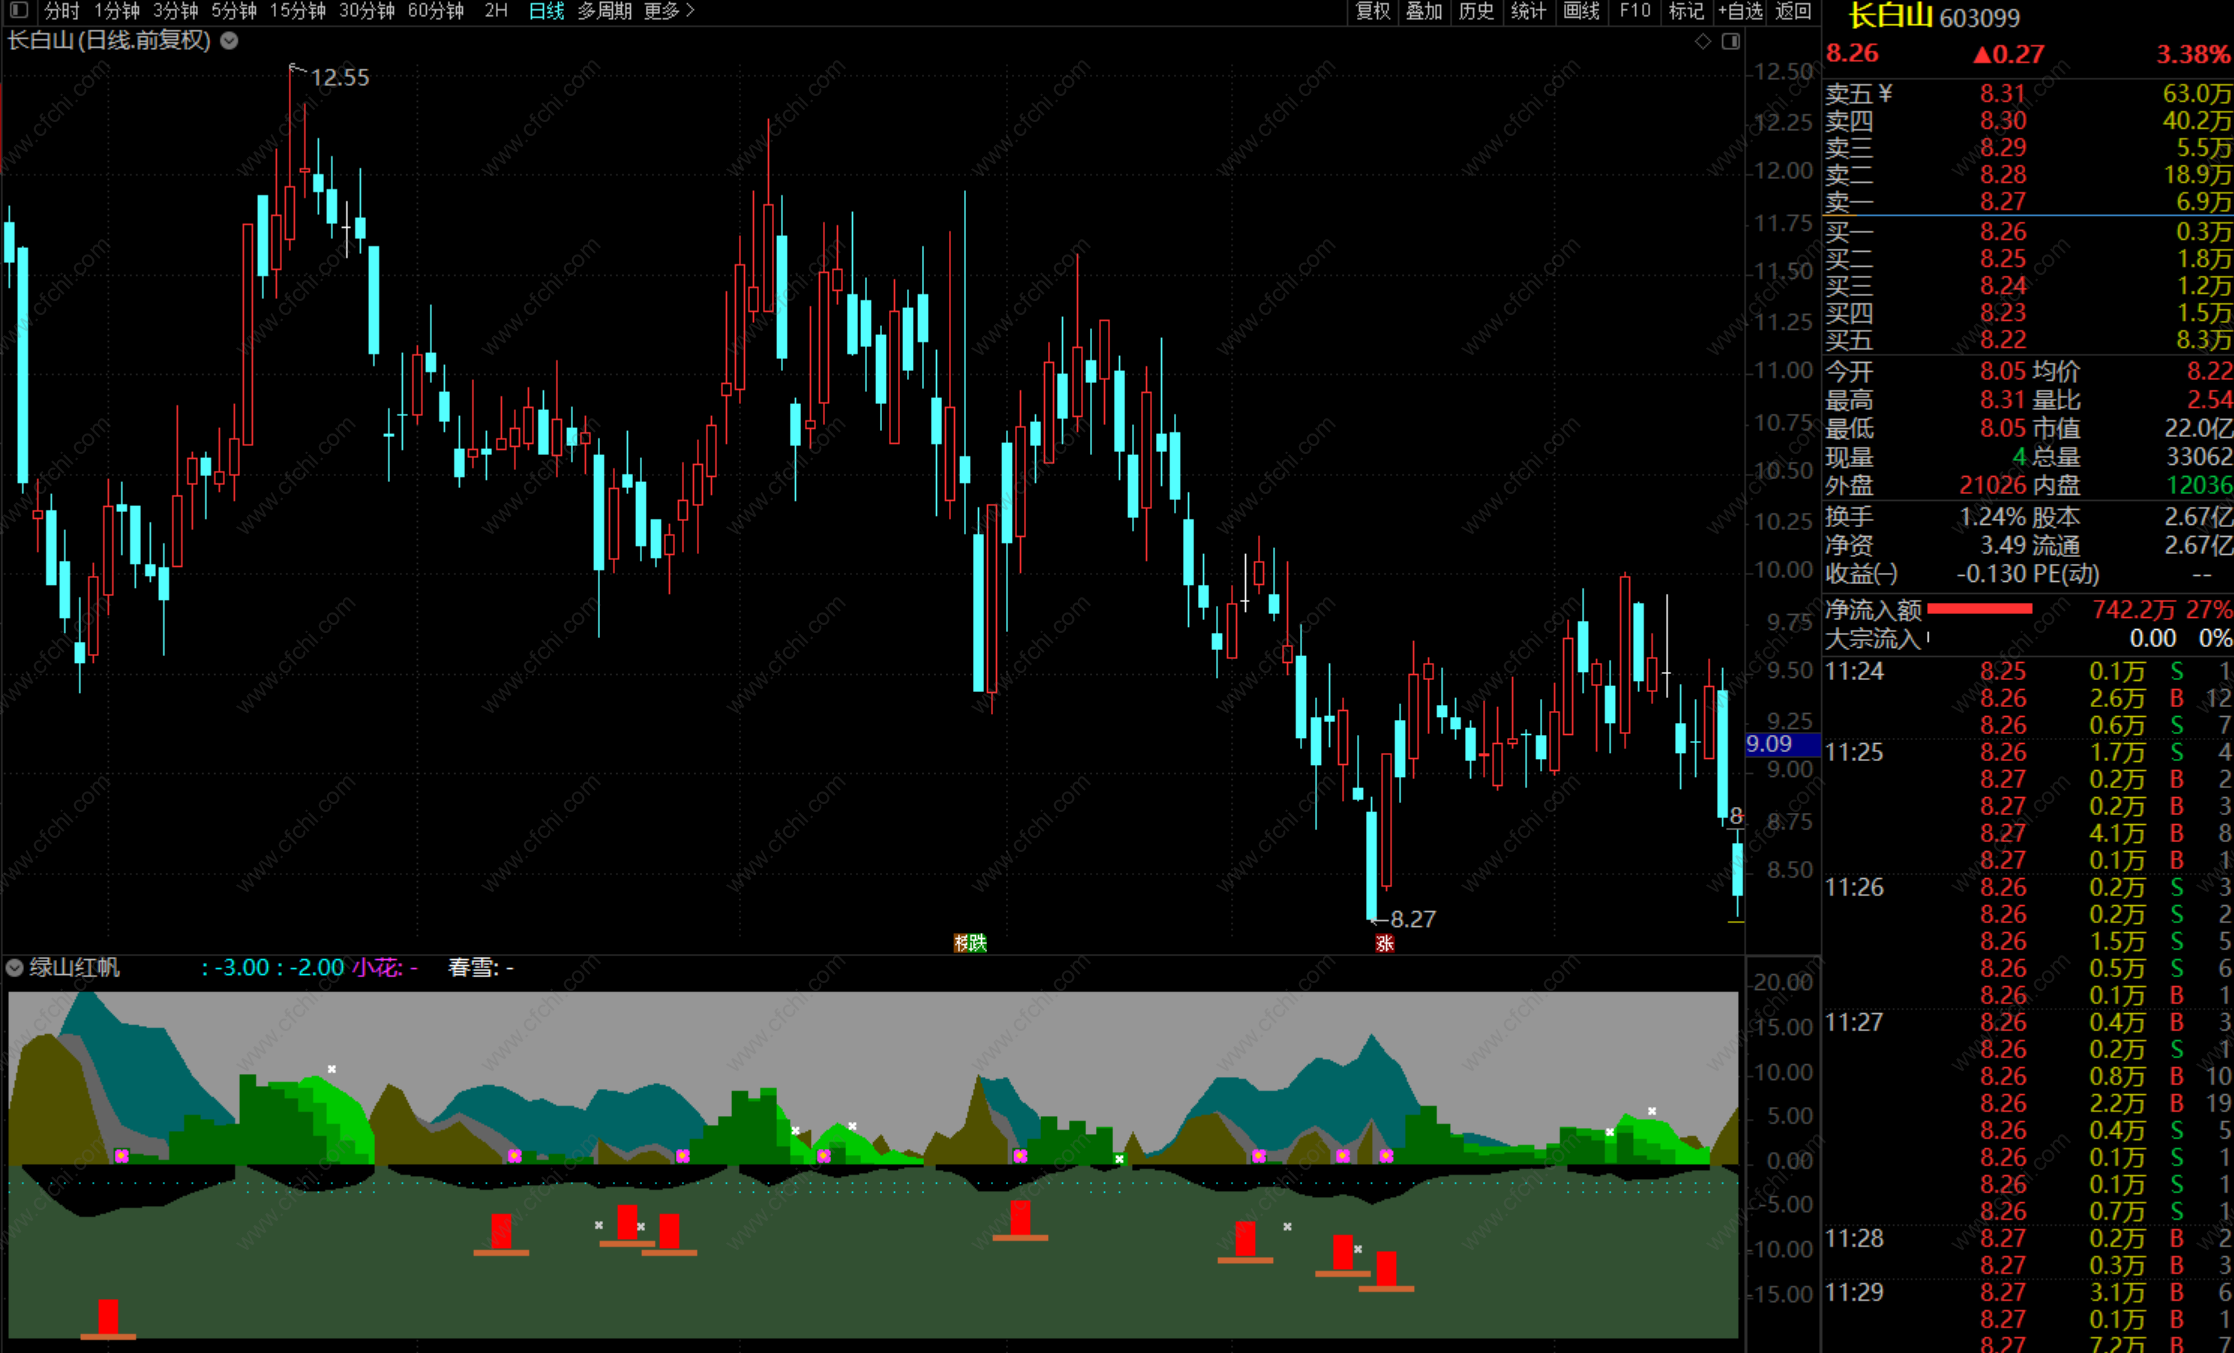Toggle the left sidebar panel icon
Viewport: 2234px width, 1353px height.
18,11
